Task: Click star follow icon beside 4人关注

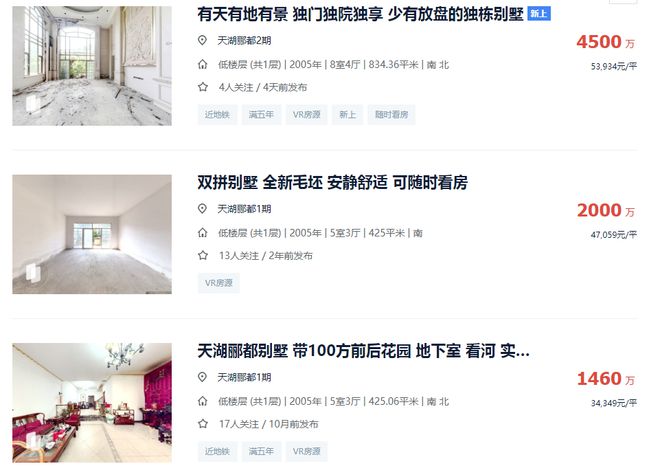Action: point(203,87)
